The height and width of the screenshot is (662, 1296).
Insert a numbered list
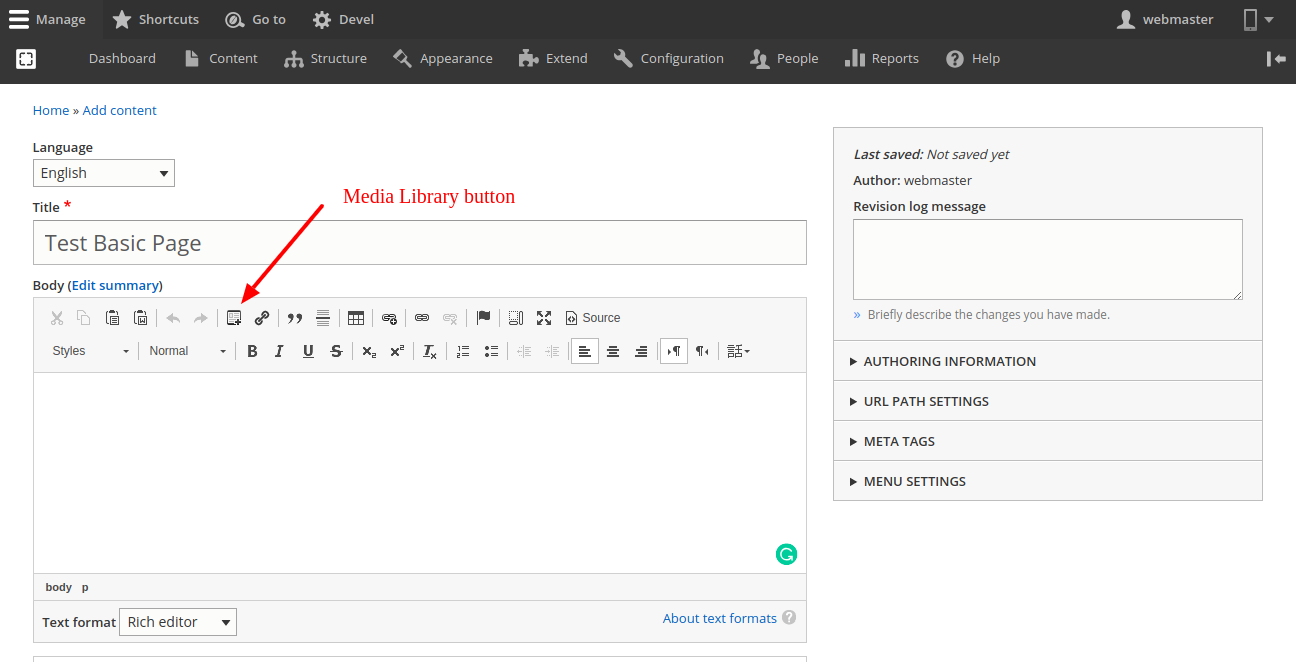coord(463,351)
